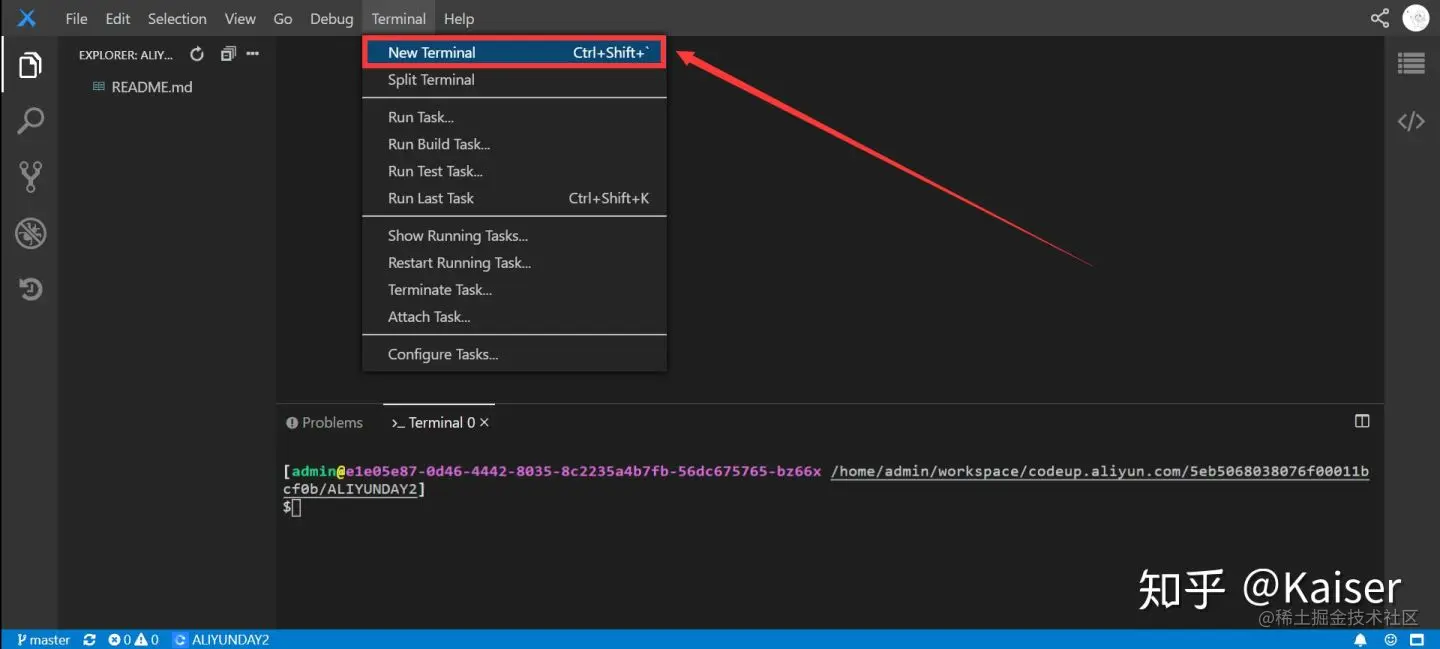1440x649 pixels.
Task: Open the Go menu
Action: click(283, 19)
